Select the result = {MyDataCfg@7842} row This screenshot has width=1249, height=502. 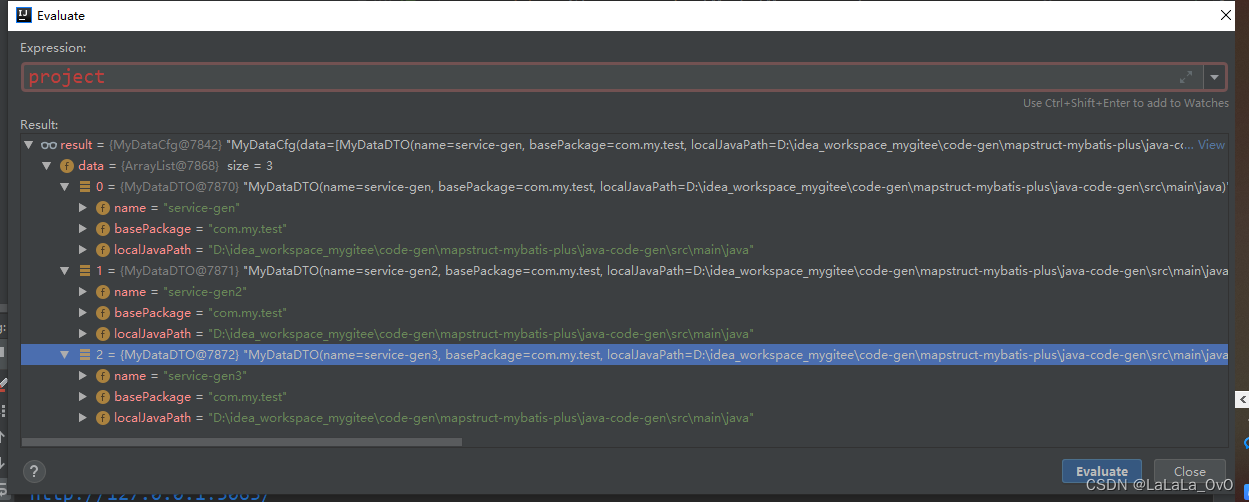coord(624,145)
